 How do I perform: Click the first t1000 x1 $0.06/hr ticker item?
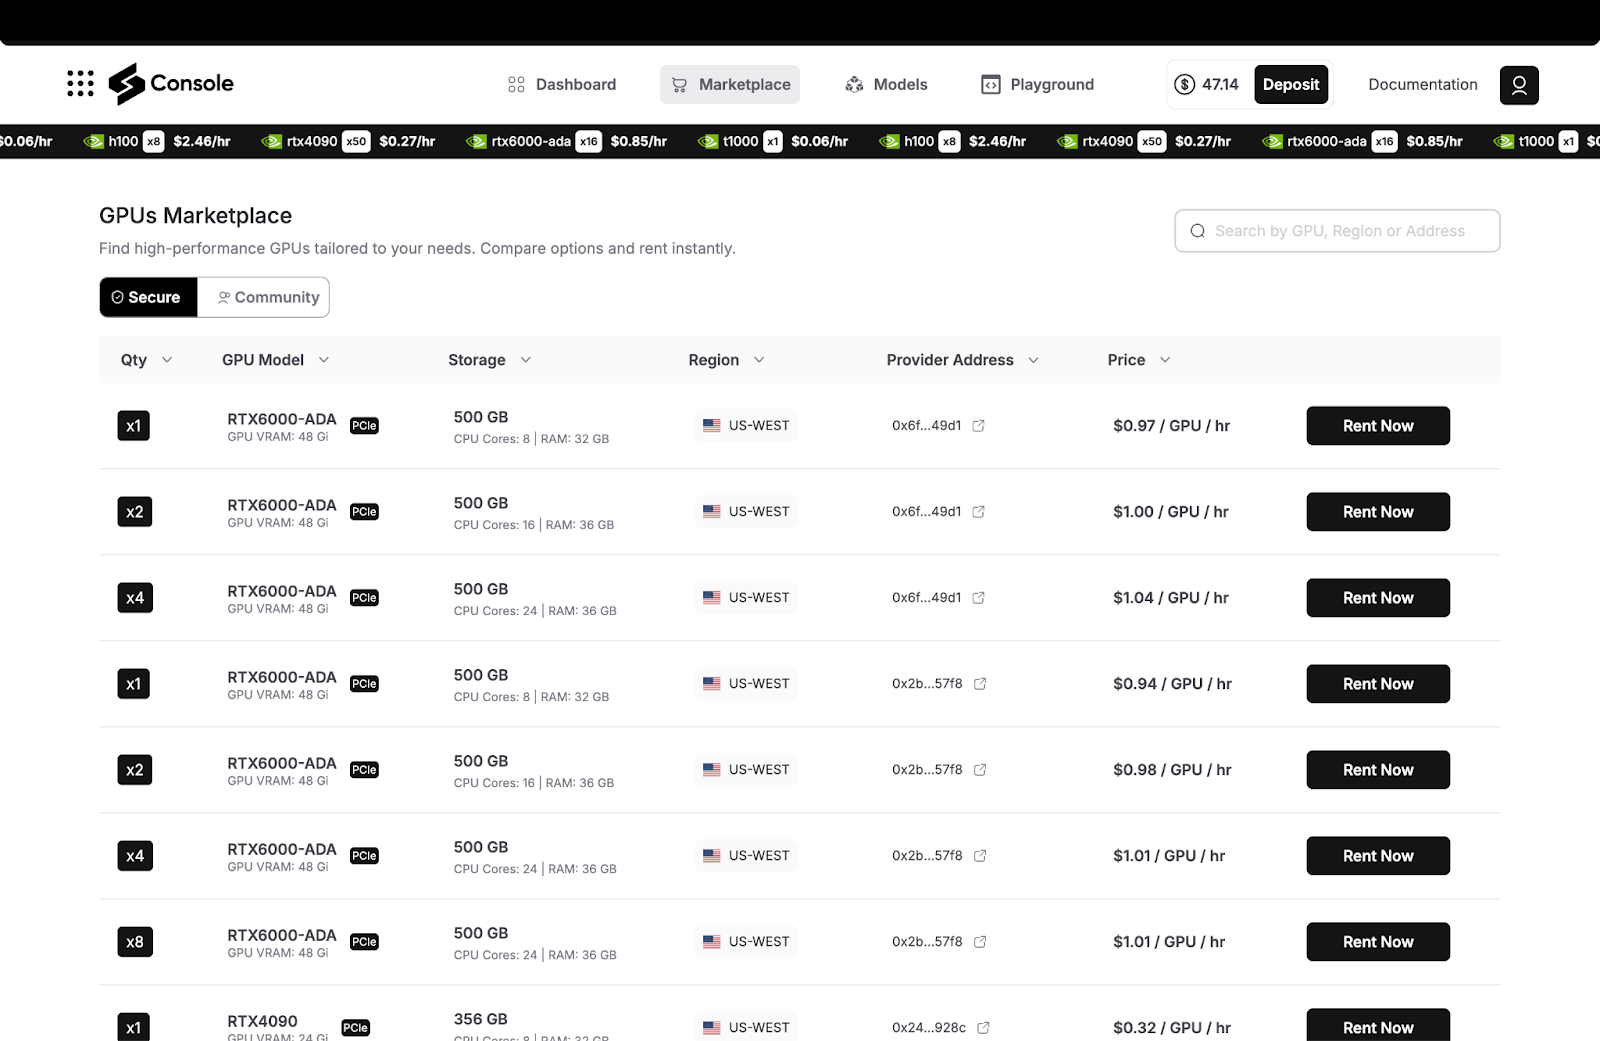coord(772,141)
